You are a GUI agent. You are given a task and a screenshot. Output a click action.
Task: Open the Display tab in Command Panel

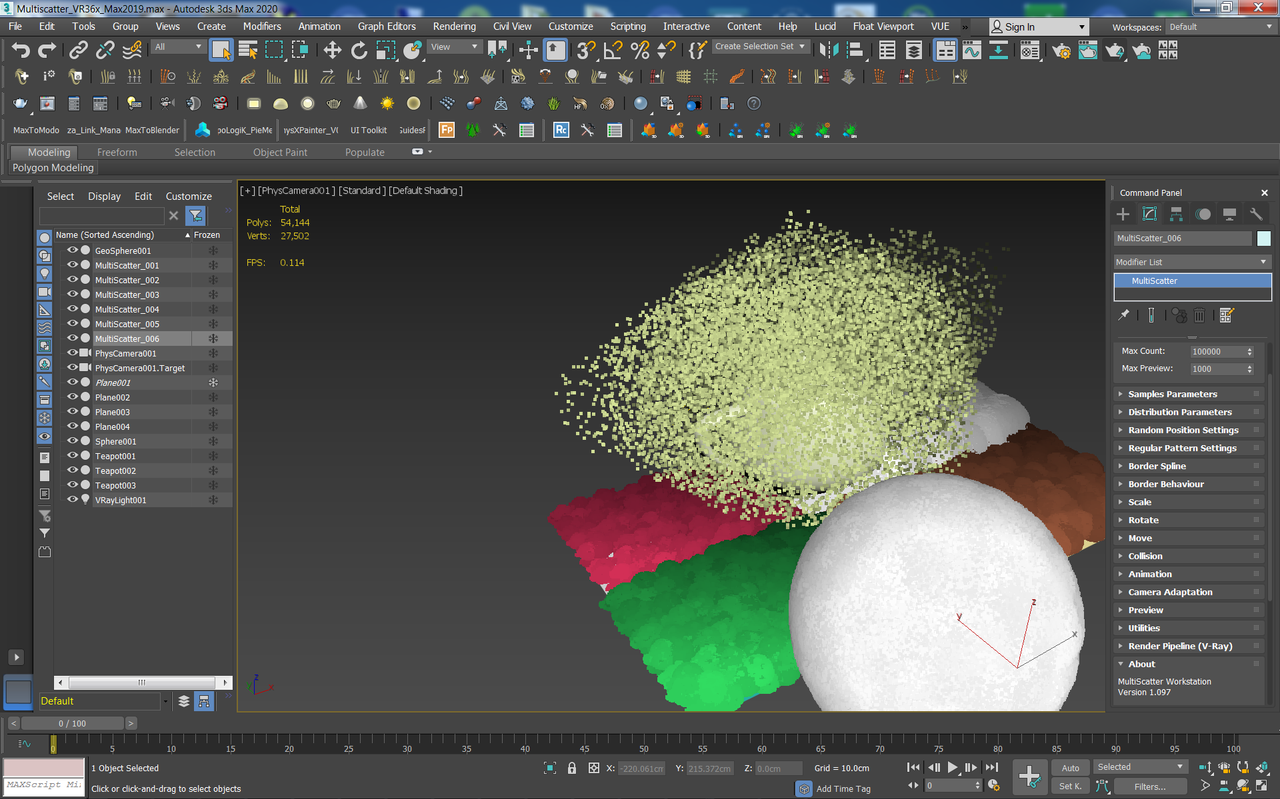[x=1229, y=214]
